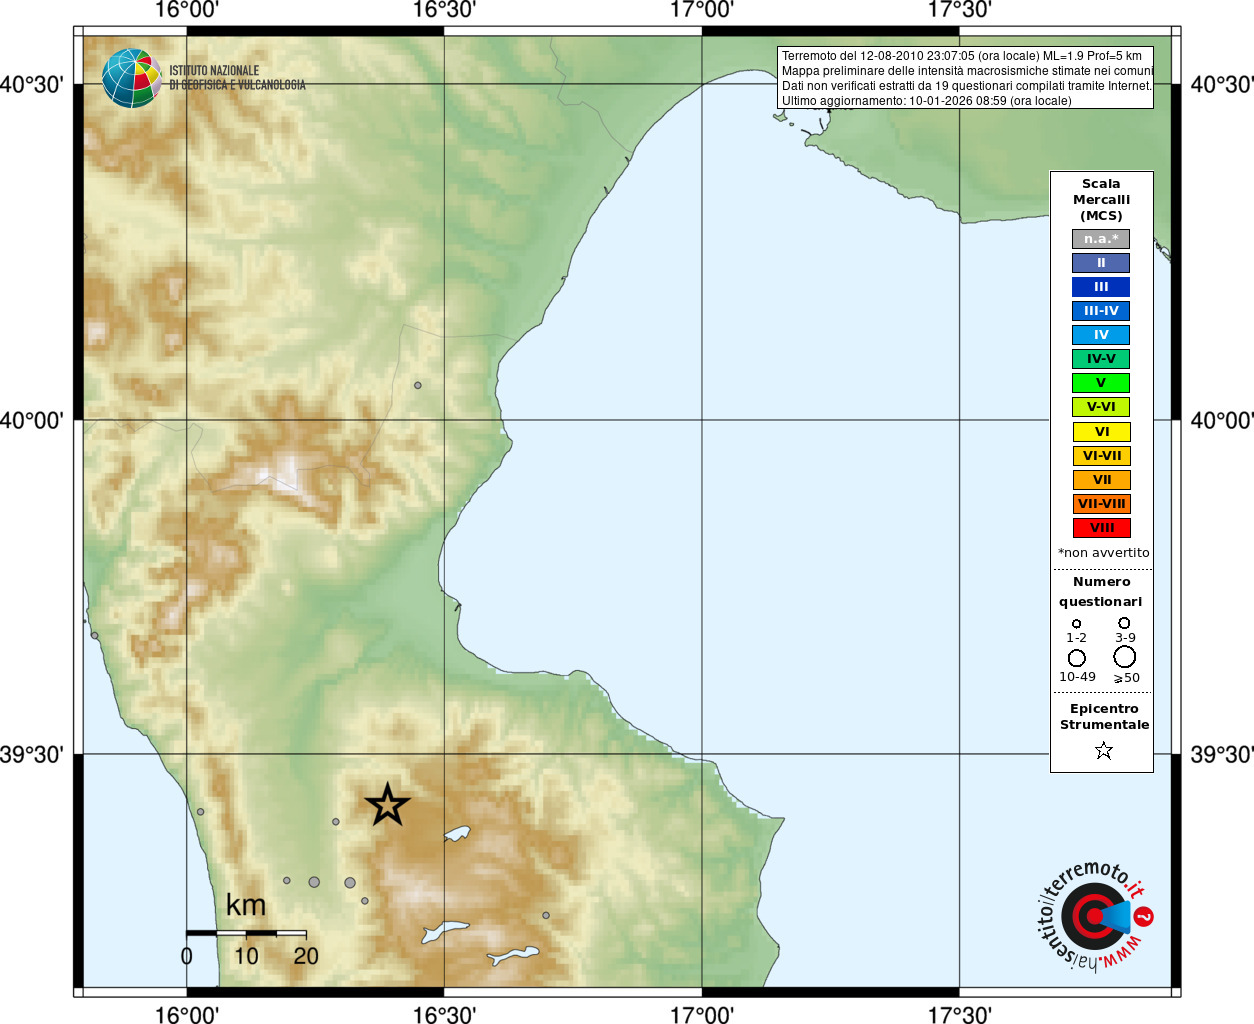Click 'ISTITUTO NAZIONALE' logo text
Viewport: 1254px width, 1024px height.
(214, 71)
